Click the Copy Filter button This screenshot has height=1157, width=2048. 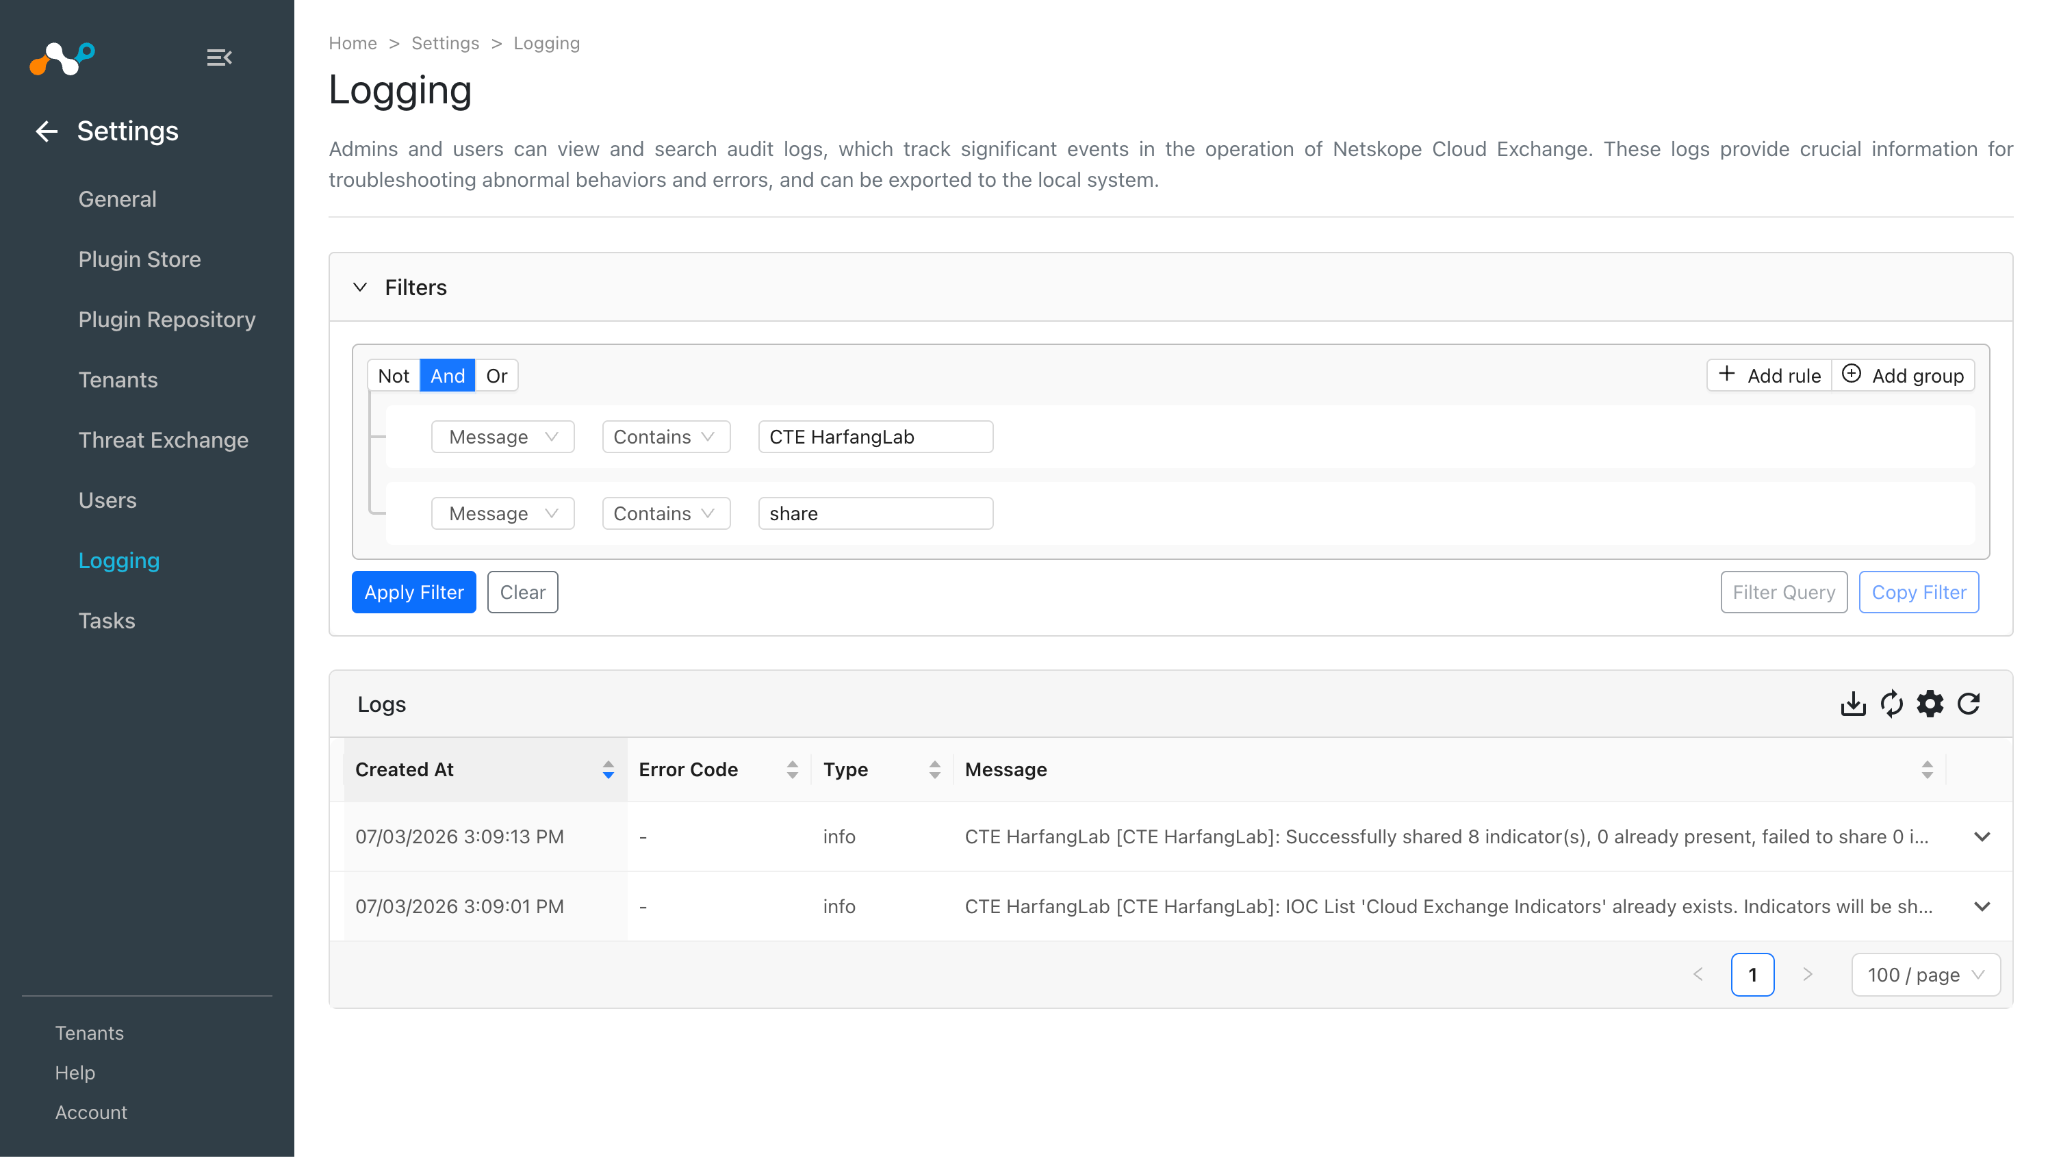(x=1918, y=592)
